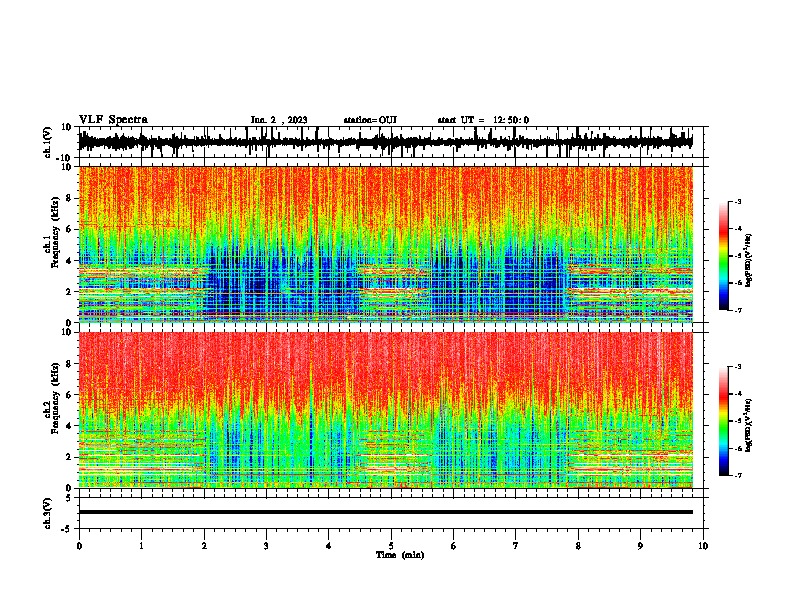Select the "start UT = 12:50:0" text
Screen dimensions: 792x612
483,120
